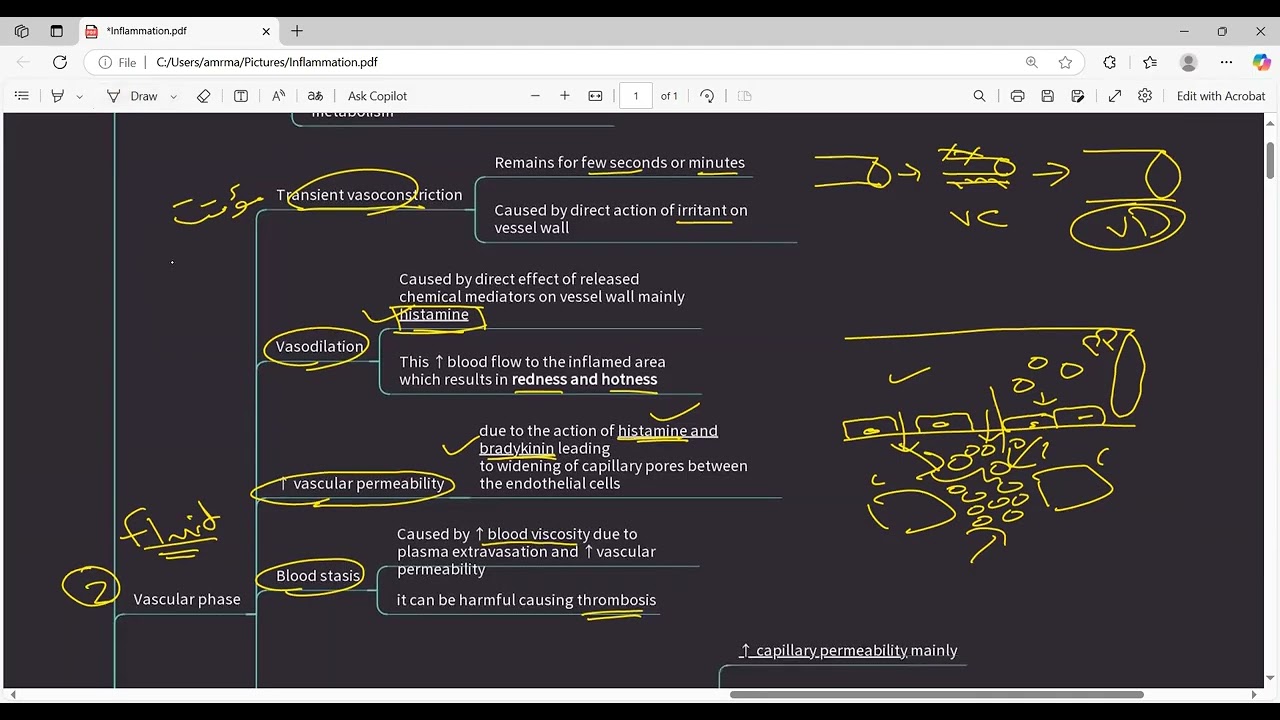Start Read aloud for this PDF
This screenshot has height=720, width=1280.
pos(279,96)
